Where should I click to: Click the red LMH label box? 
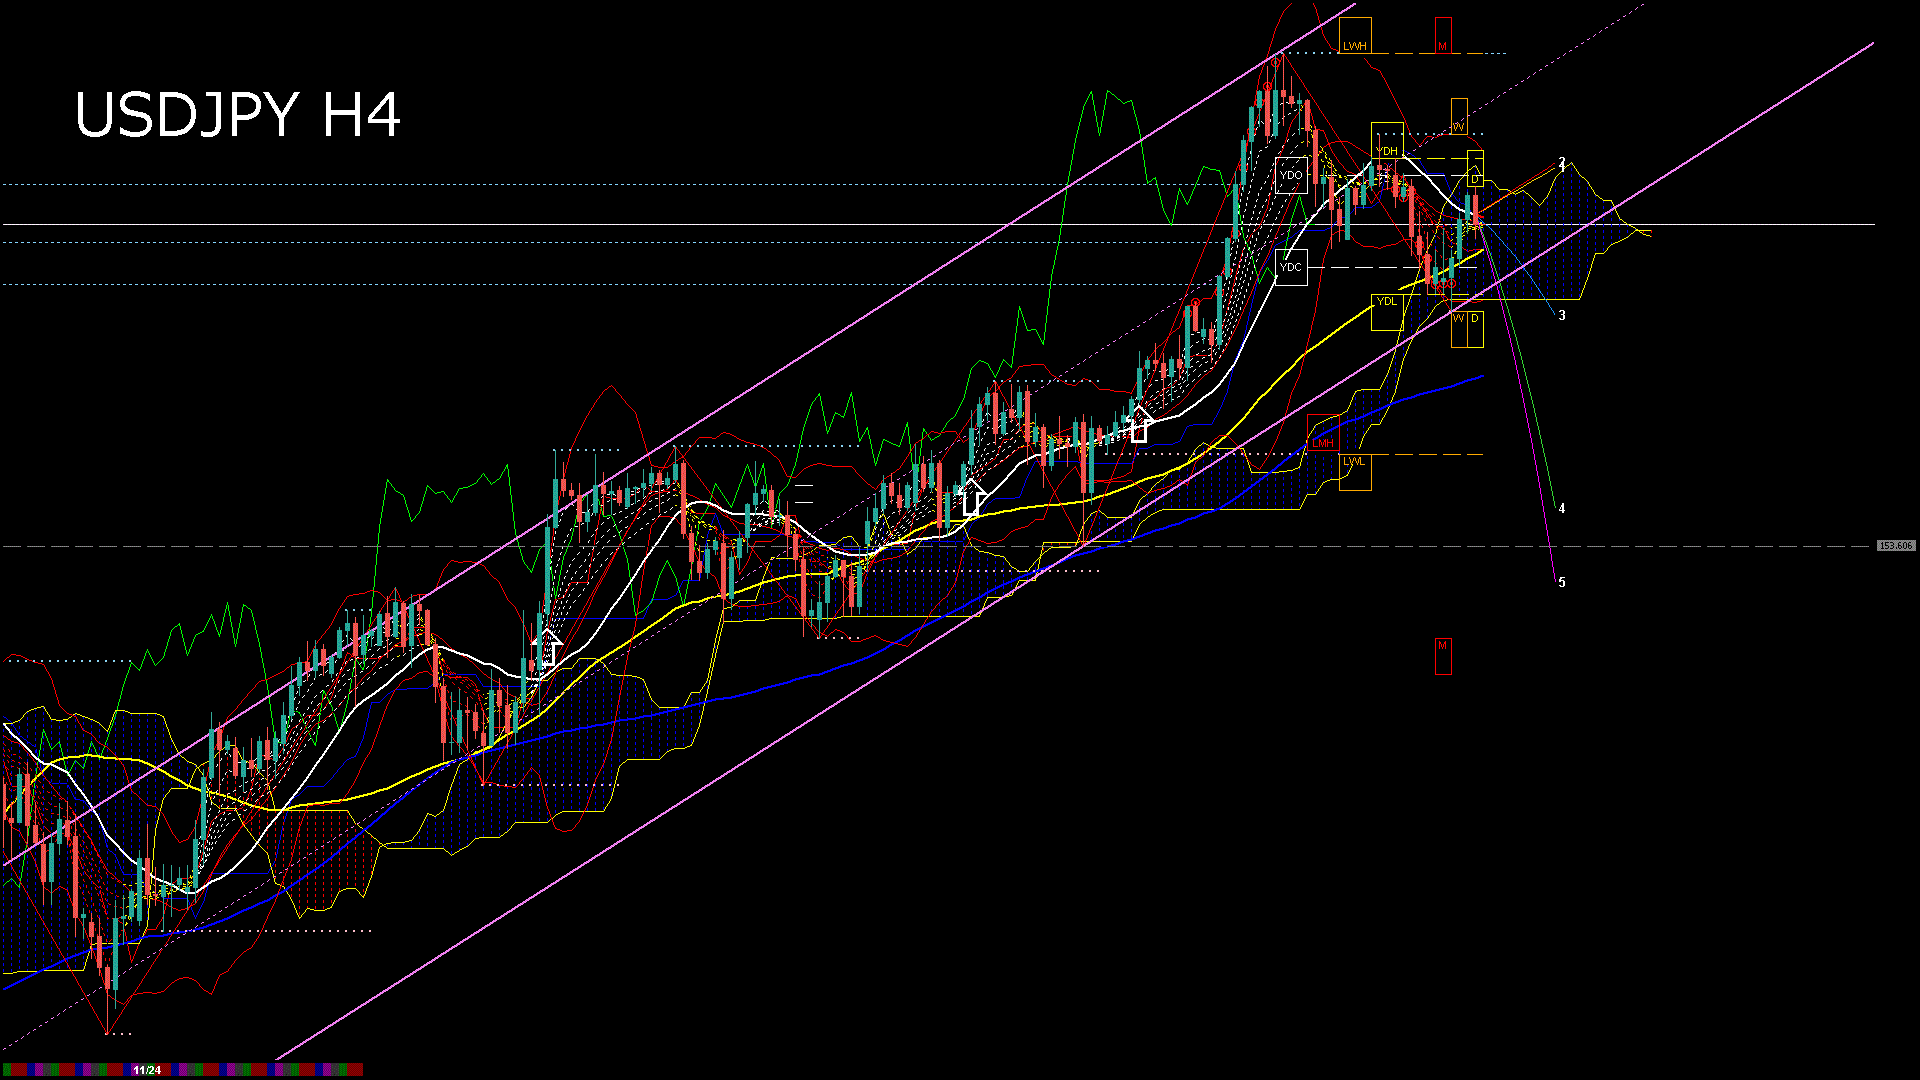[1322, 433]
